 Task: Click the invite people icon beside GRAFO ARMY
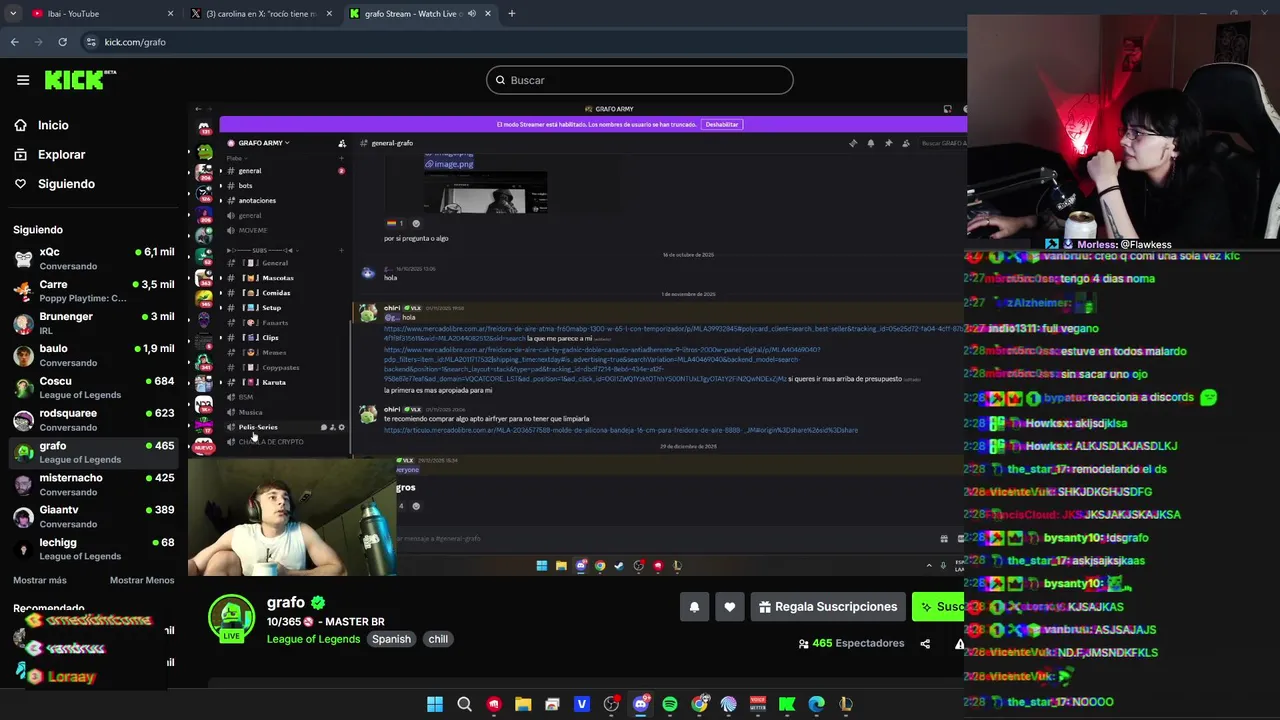(342, 143)
